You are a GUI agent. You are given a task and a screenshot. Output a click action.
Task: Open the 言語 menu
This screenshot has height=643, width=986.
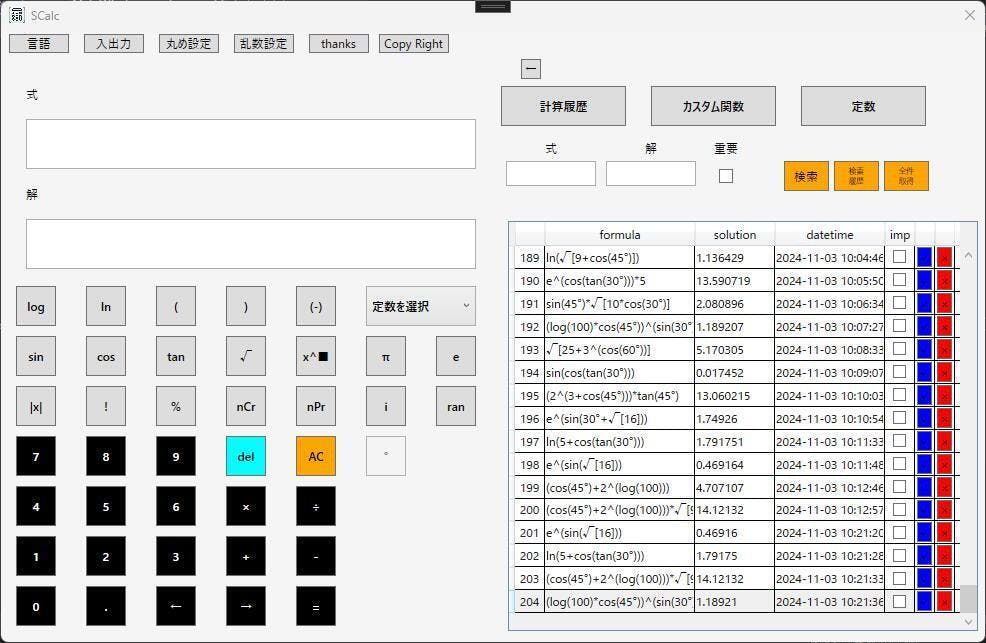pyautogui.click(x=39, y=44)
